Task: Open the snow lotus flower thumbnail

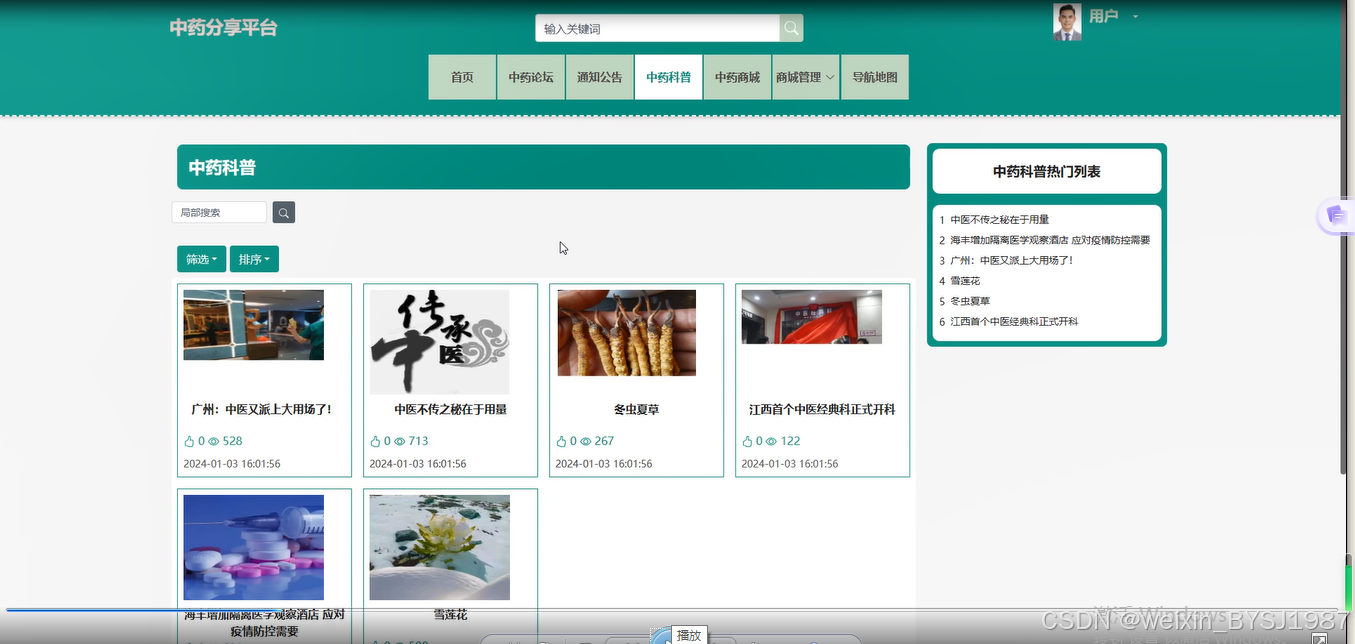Action: (440, 547)
